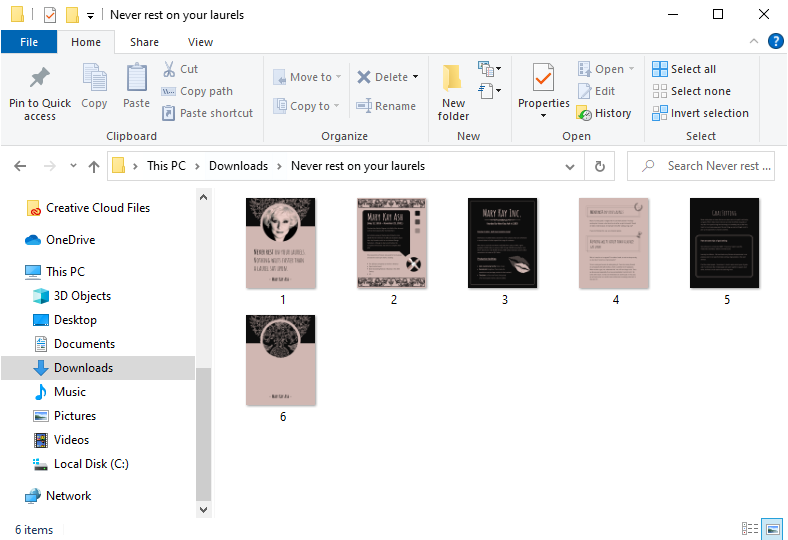The image size is (788, 540).
Task: Open Music folder in sidebar
Action: click(x=60, y=392)
